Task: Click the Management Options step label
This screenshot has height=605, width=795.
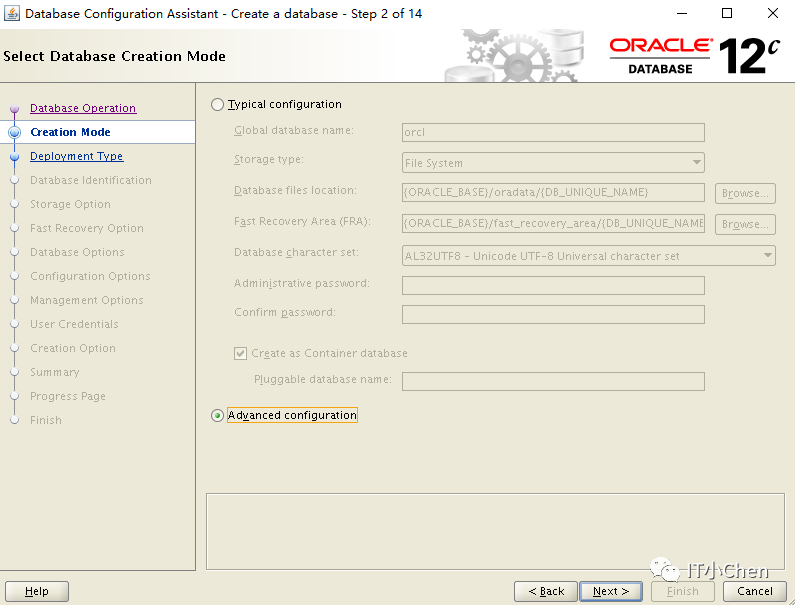Action: [x=87, y=300]
